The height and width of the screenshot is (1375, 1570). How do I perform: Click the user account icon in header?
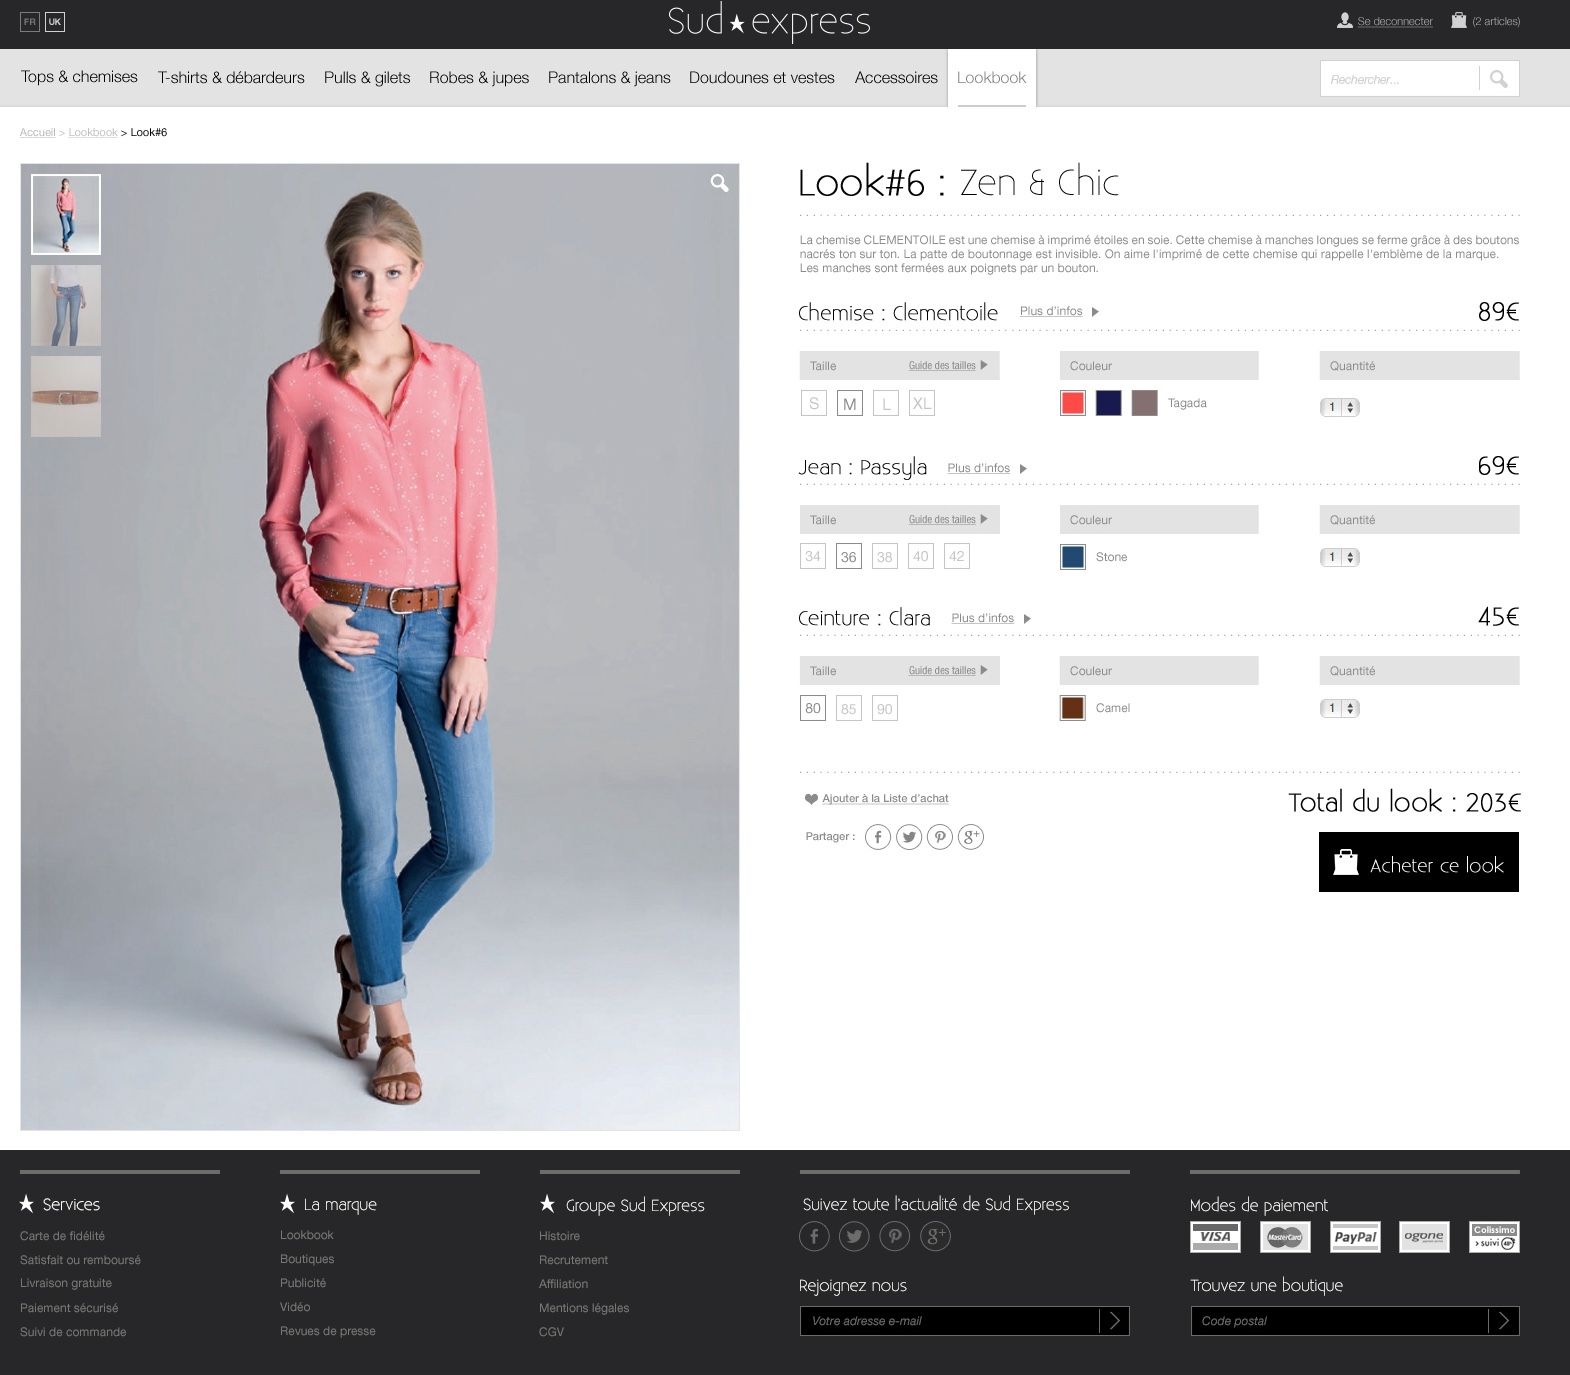[x=1345, y=20]
